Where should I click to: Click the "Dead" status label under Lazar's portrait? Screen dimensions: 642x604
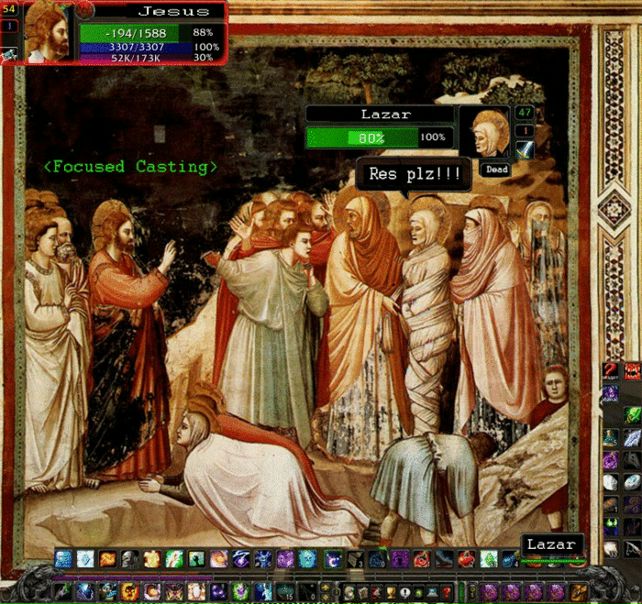click(x=494, y=170)
